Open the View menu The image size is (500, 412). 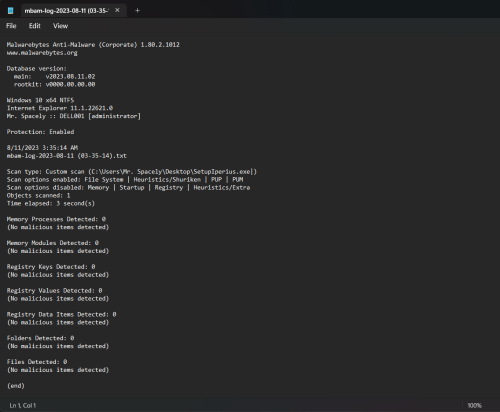(60, 26)
